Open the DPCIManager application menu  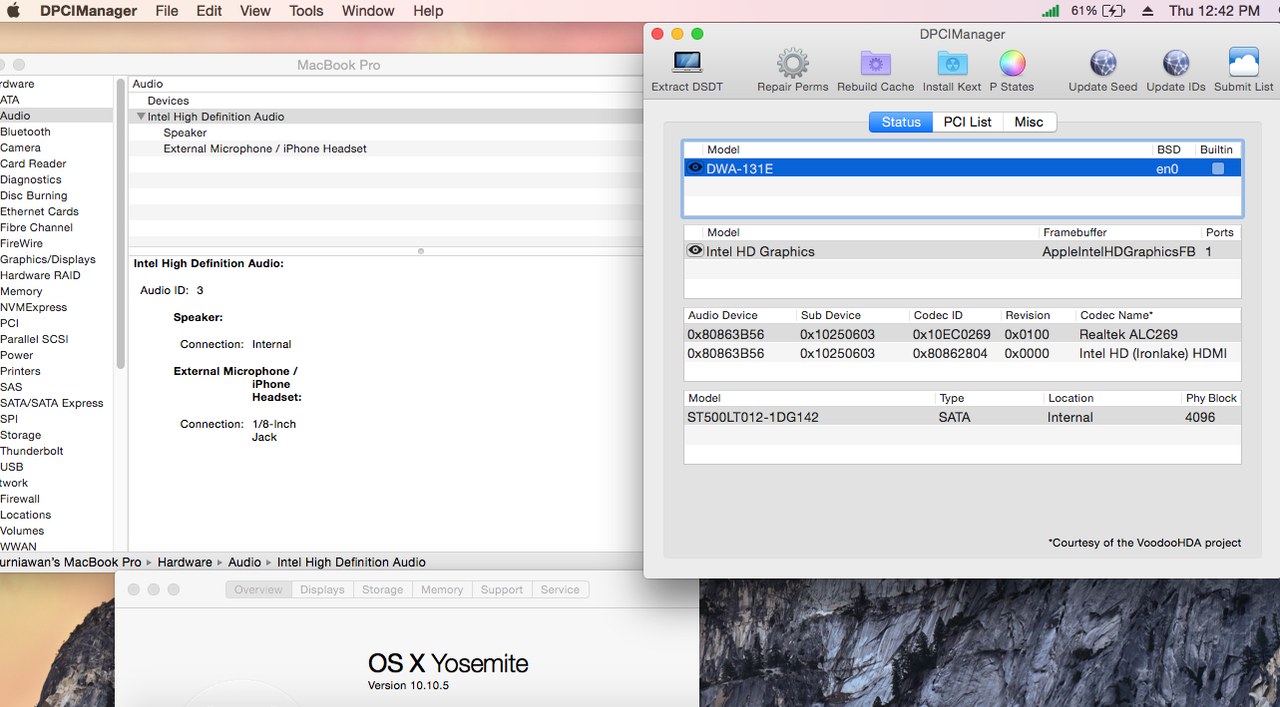(89, 11)
